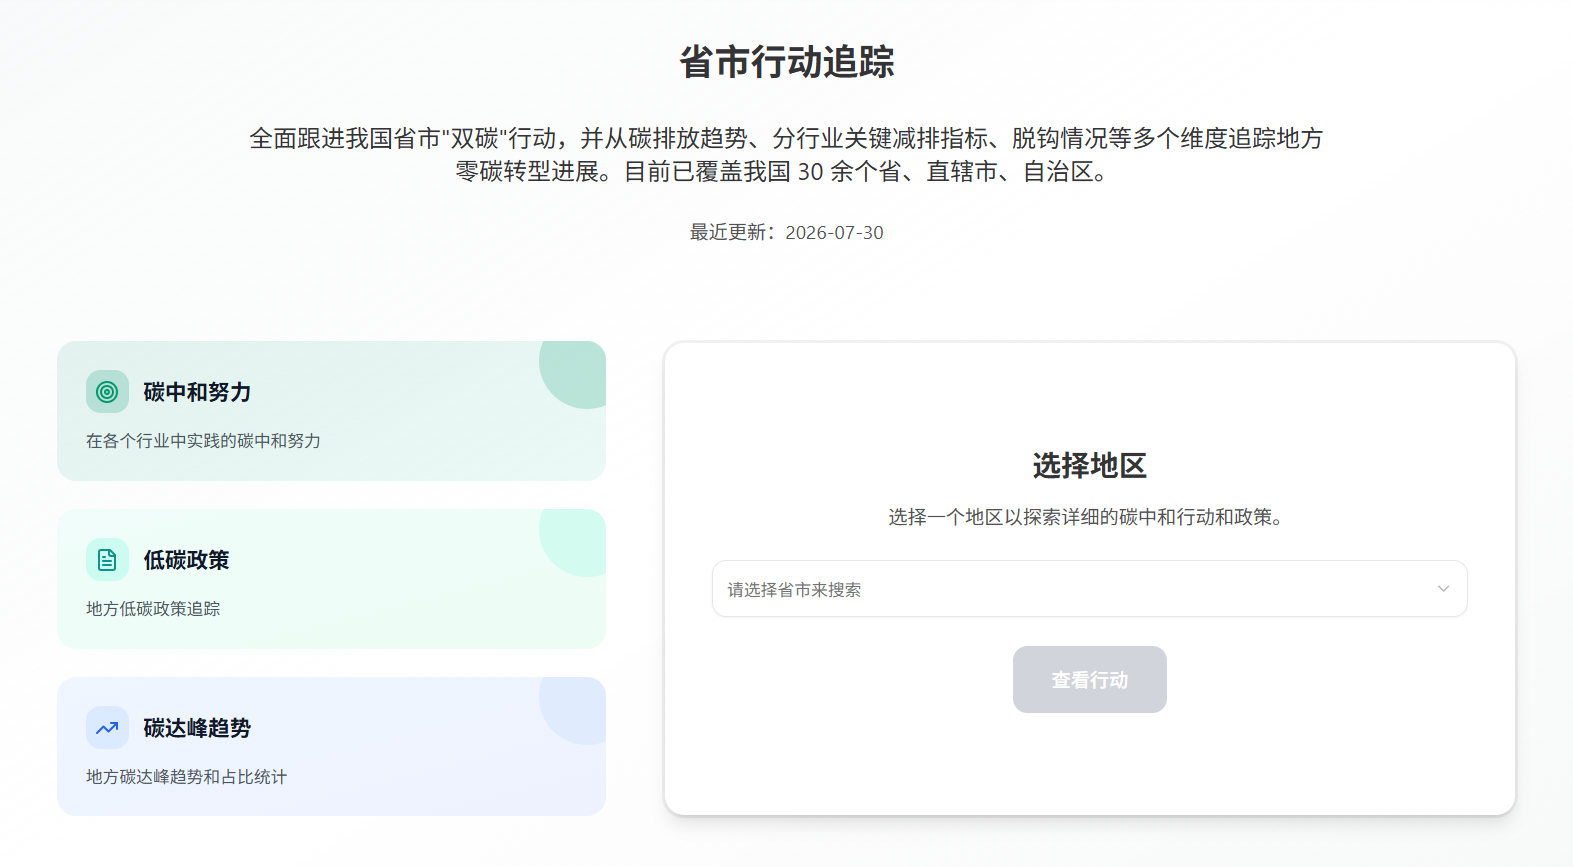Open the 低碳政策 card title
The height and width of the screenshot is (867, 1573).
click(186, 560)
